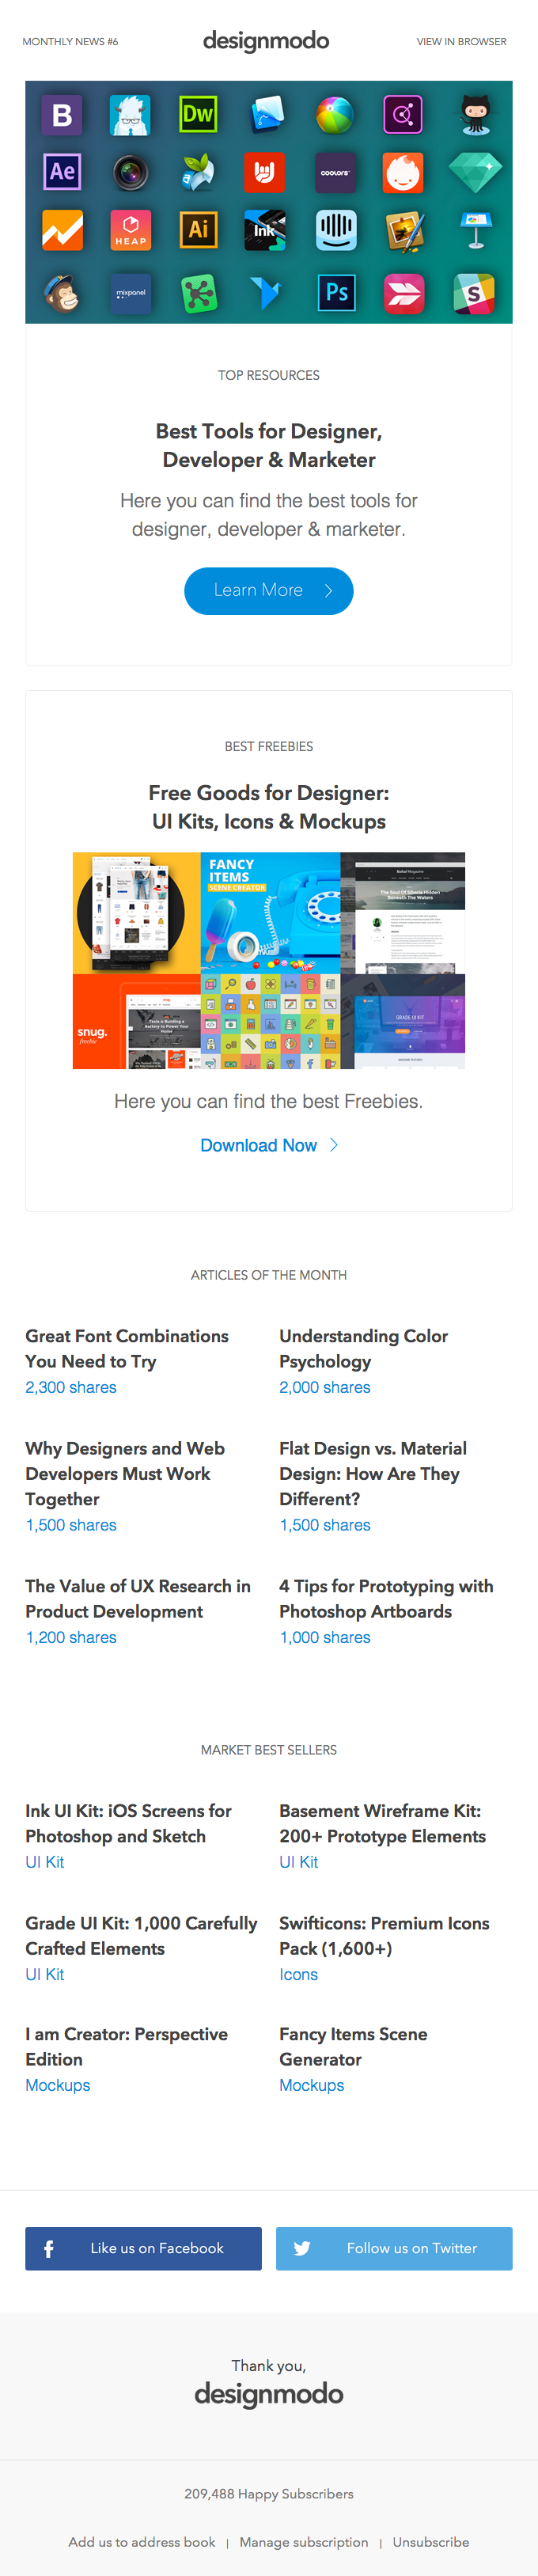This screenshot has height=2576, width=538.
Task: Click the Heap icon in the collage
Action: (130, 230)
